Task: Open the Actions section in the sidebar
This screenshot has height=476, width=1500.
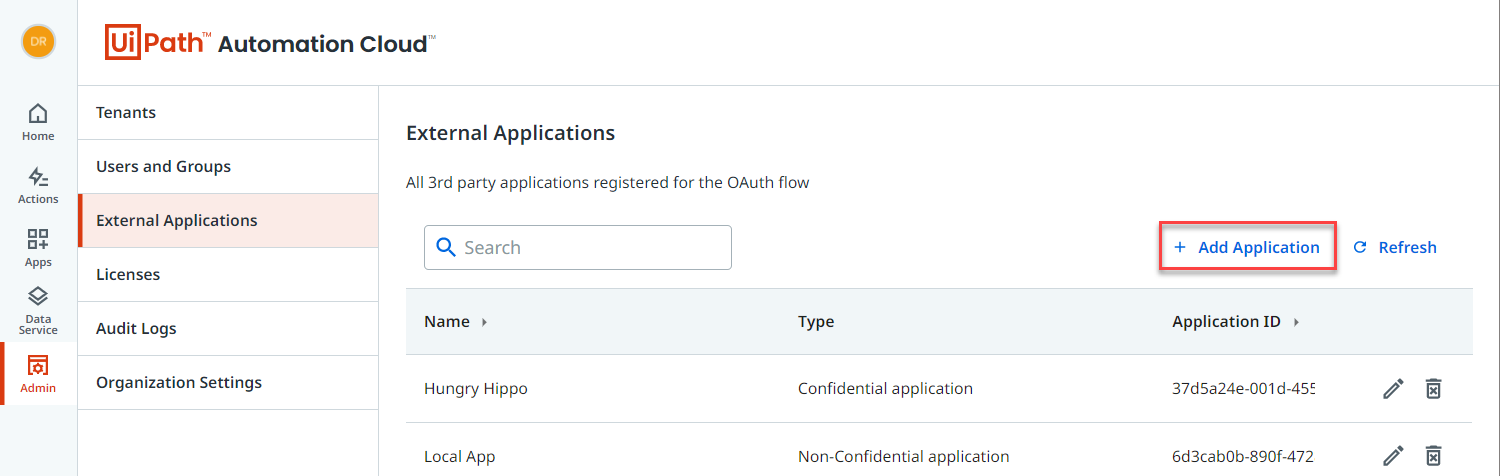Action: [38, 185]
